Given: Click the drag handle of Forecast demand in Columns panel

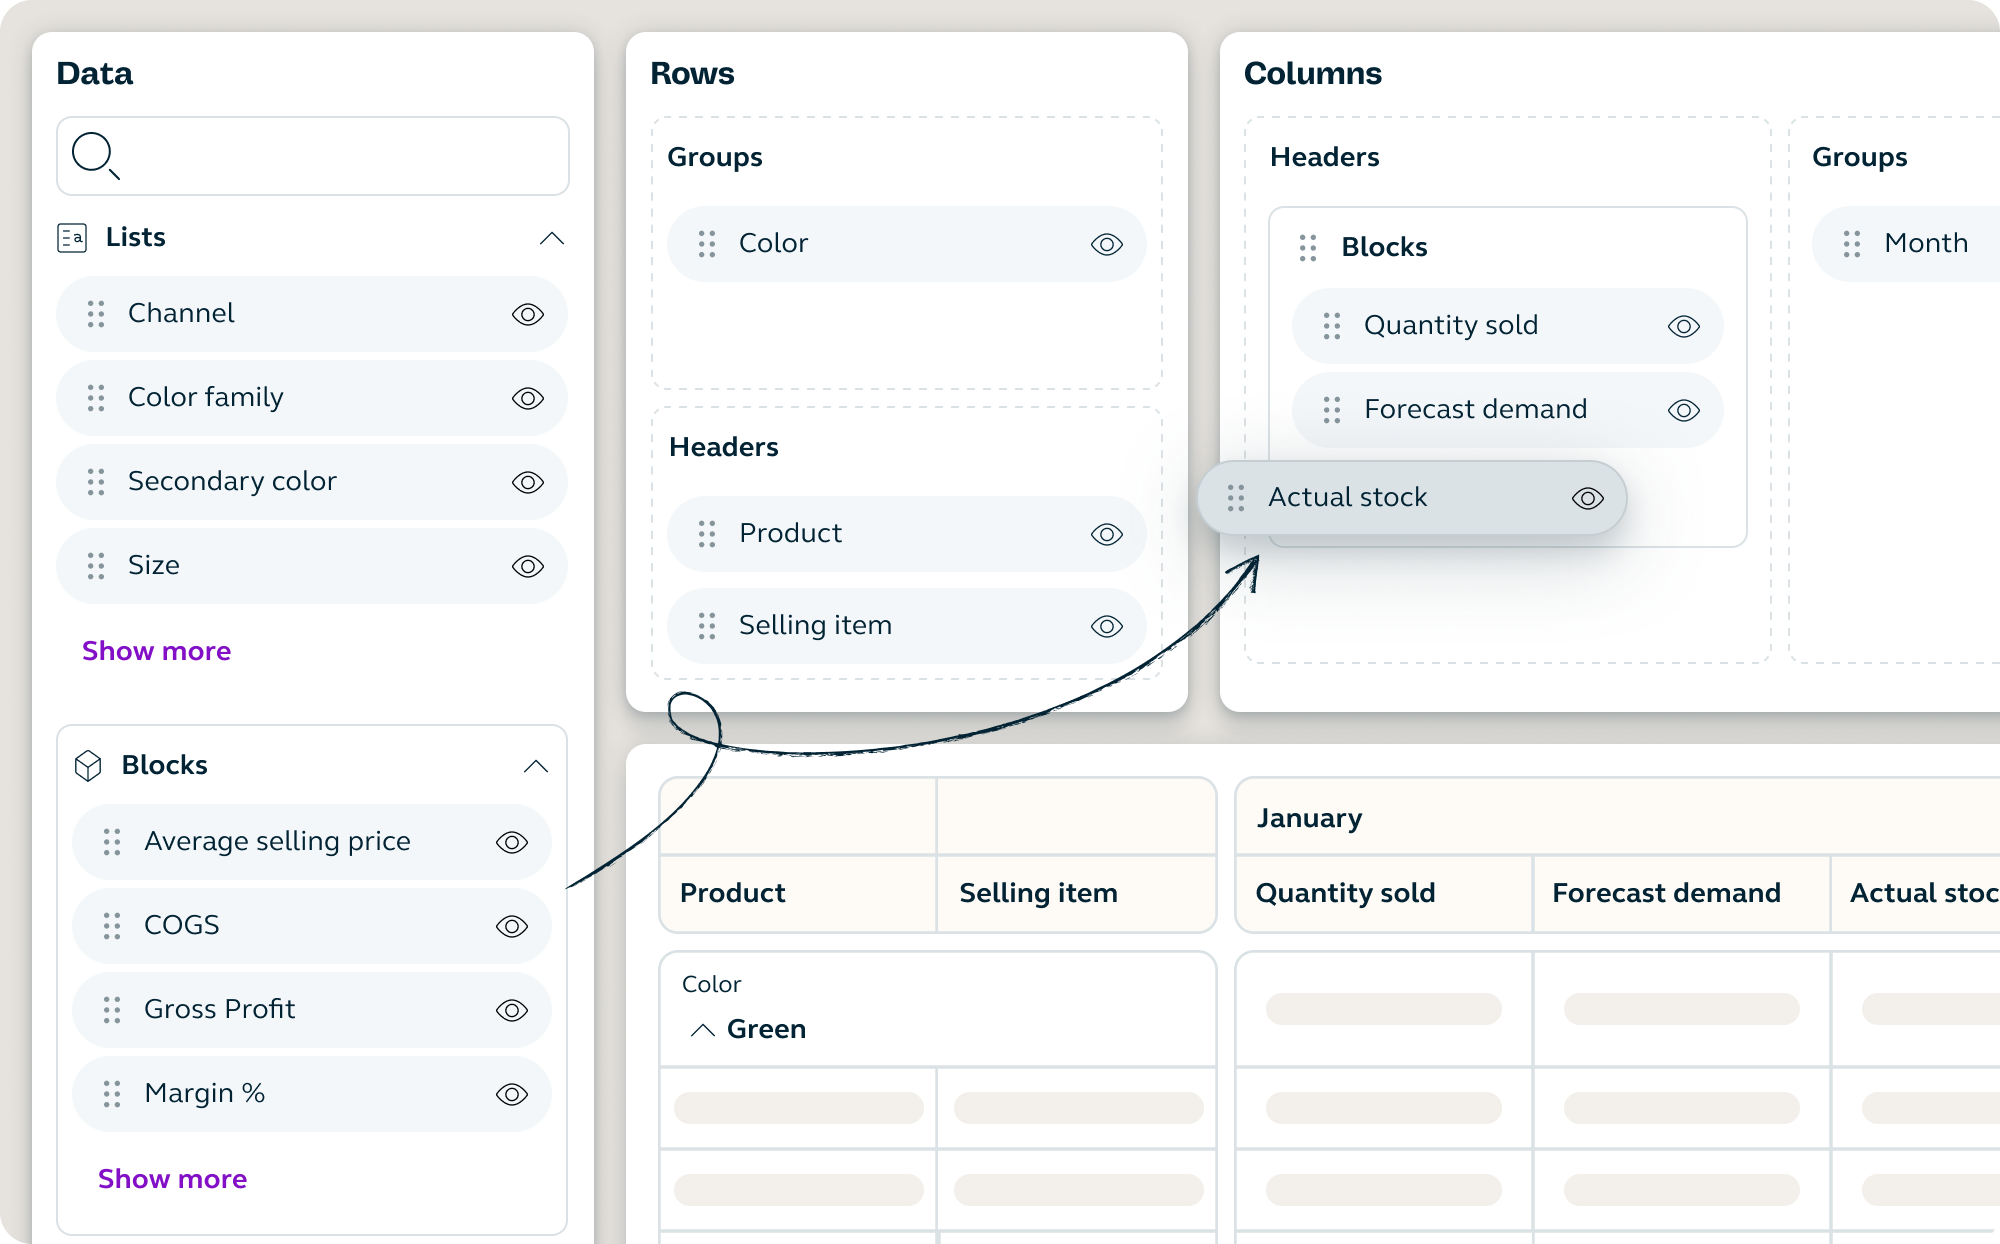Looking at the screenshot, I should [1332, 410].
